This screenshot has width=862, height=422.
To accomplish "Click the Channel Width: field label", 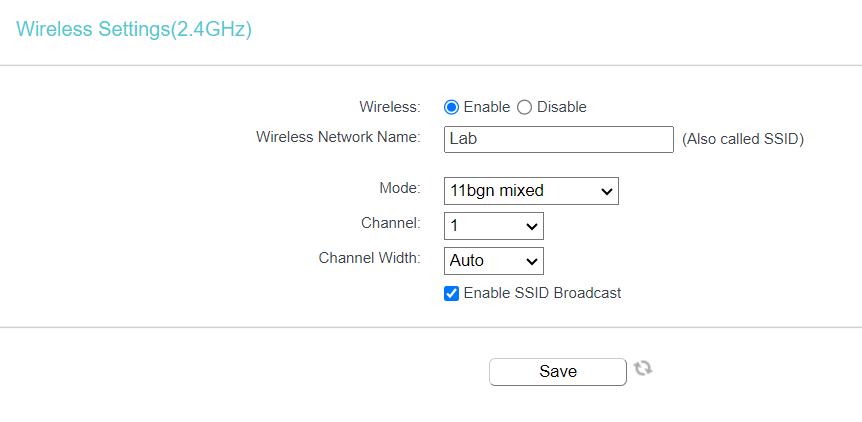I will [369, 258].
